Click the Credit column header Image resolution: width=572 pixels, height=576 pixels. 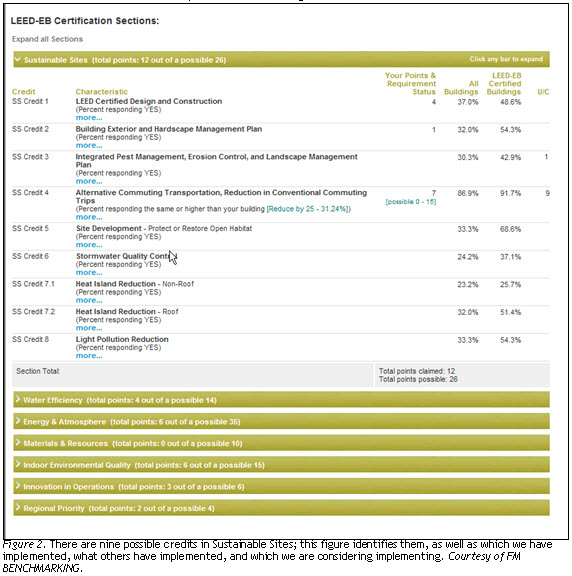point(24,92)
